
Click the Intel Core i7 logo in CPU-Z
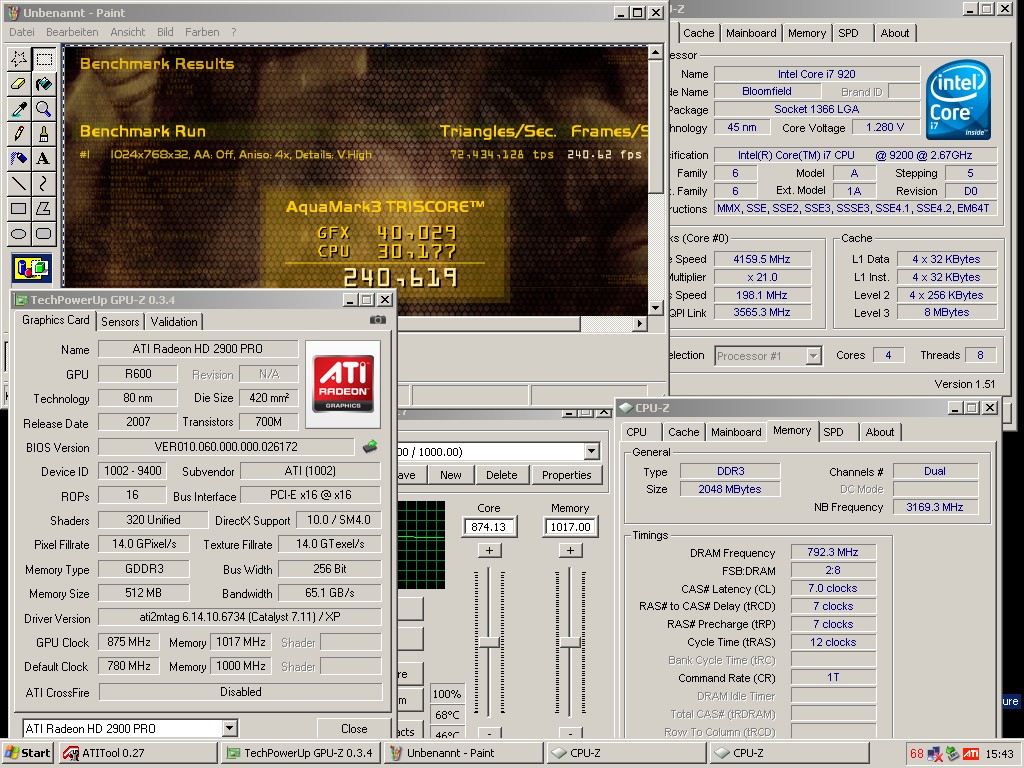point(958,100)
